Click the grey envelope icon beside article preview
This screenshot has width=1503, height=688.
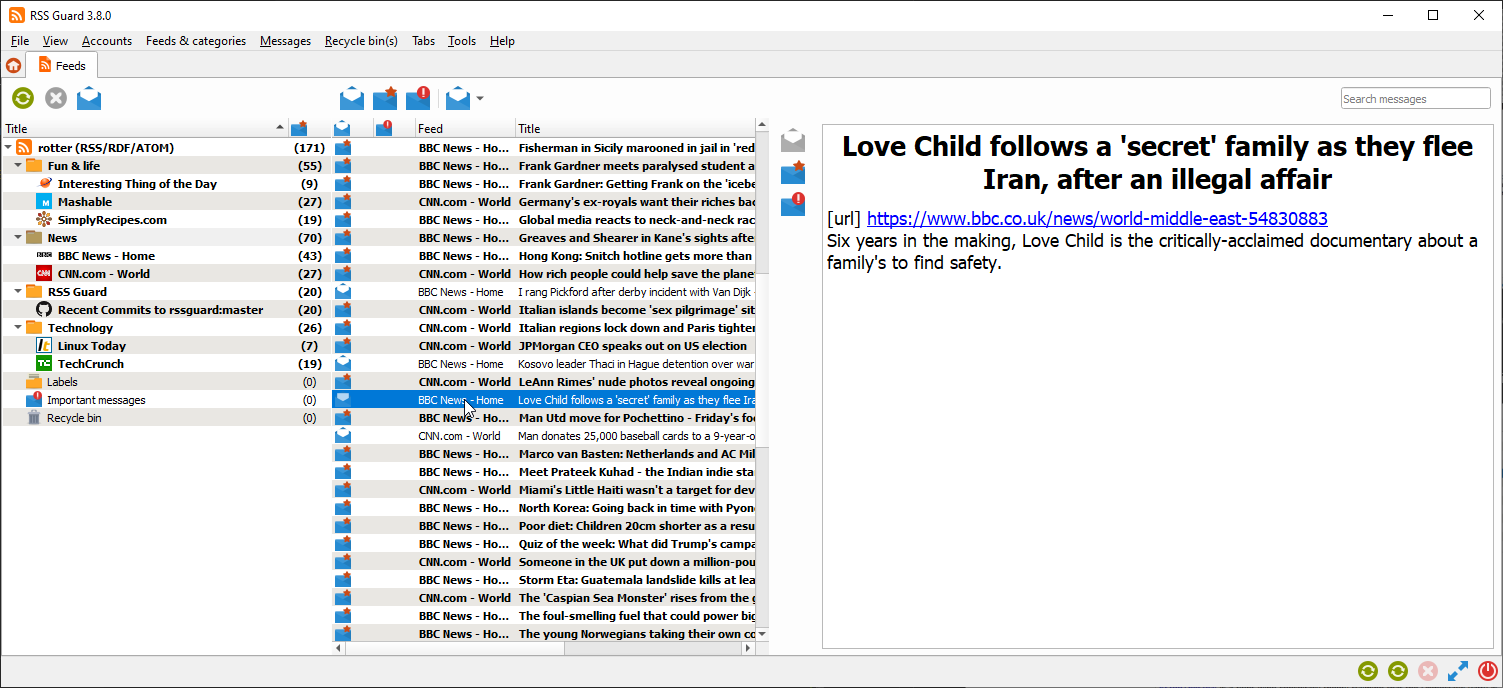(793, 140)
